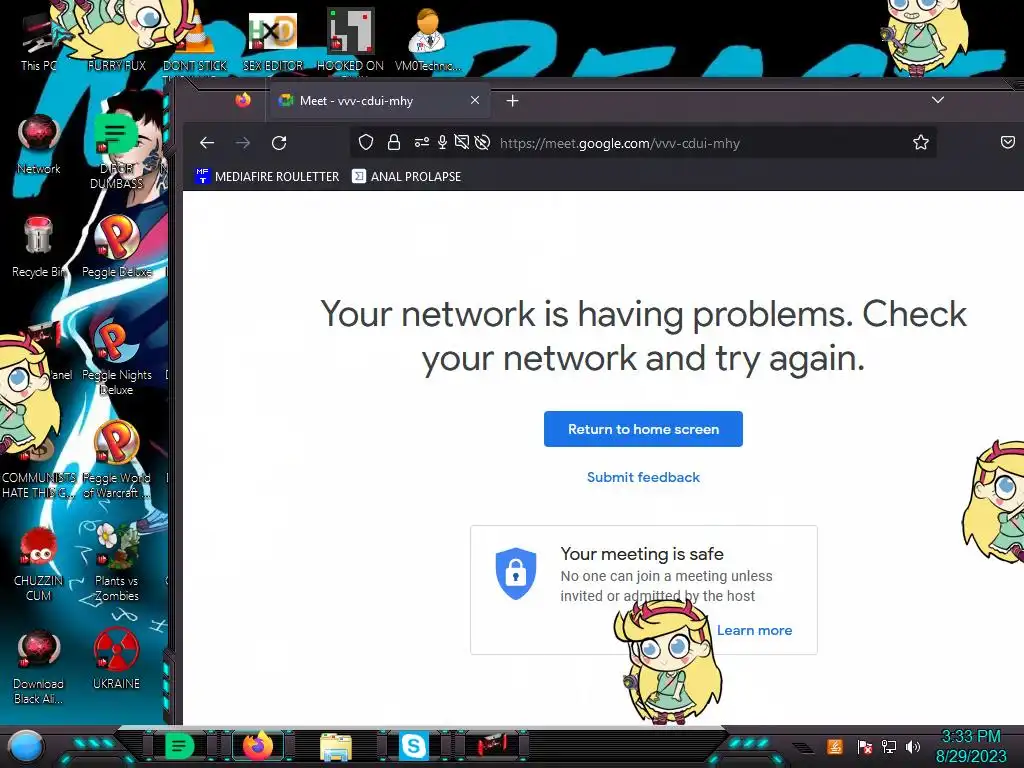
Task: Bookmark this page with the star icon
Action: [921, 142]
